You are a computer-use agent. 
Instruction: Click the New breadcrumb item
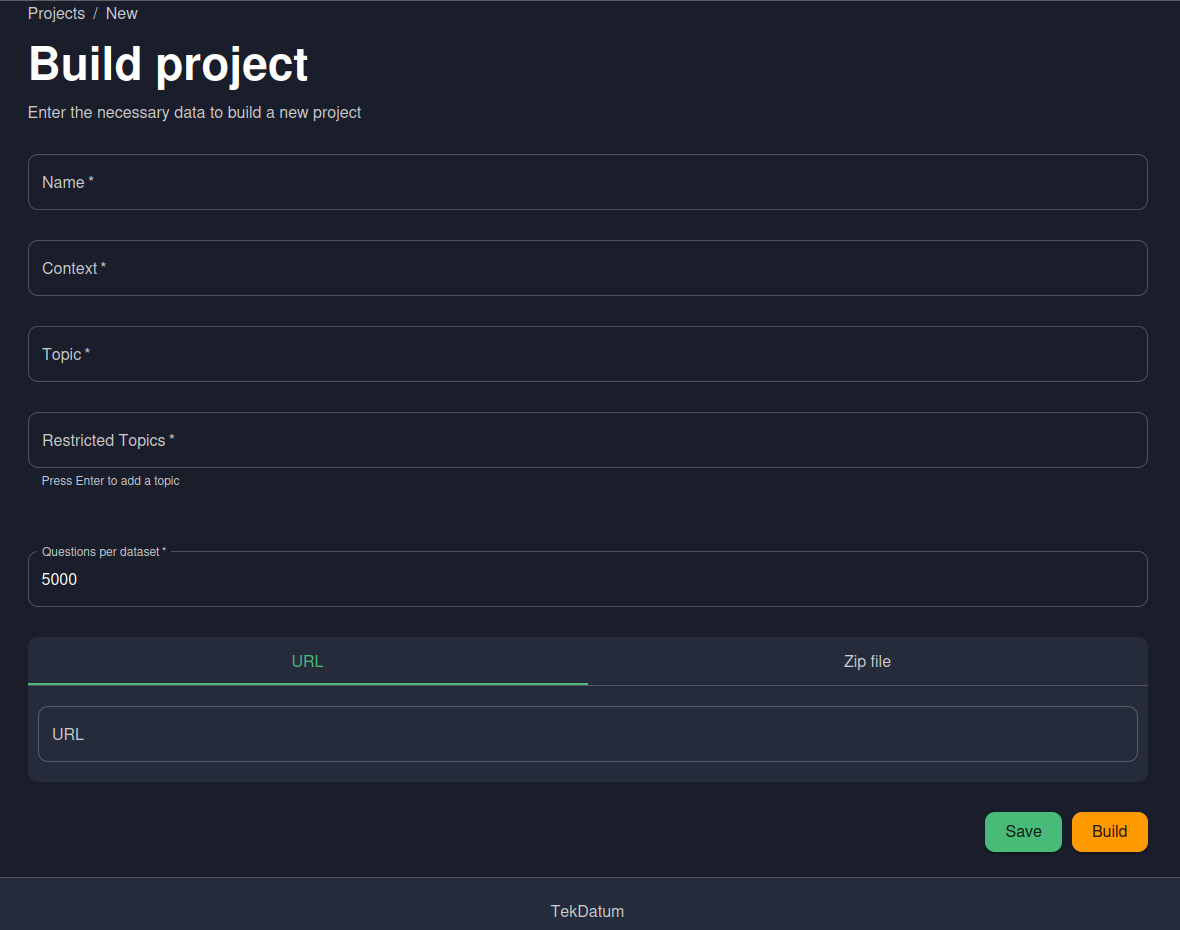[122, 14]
